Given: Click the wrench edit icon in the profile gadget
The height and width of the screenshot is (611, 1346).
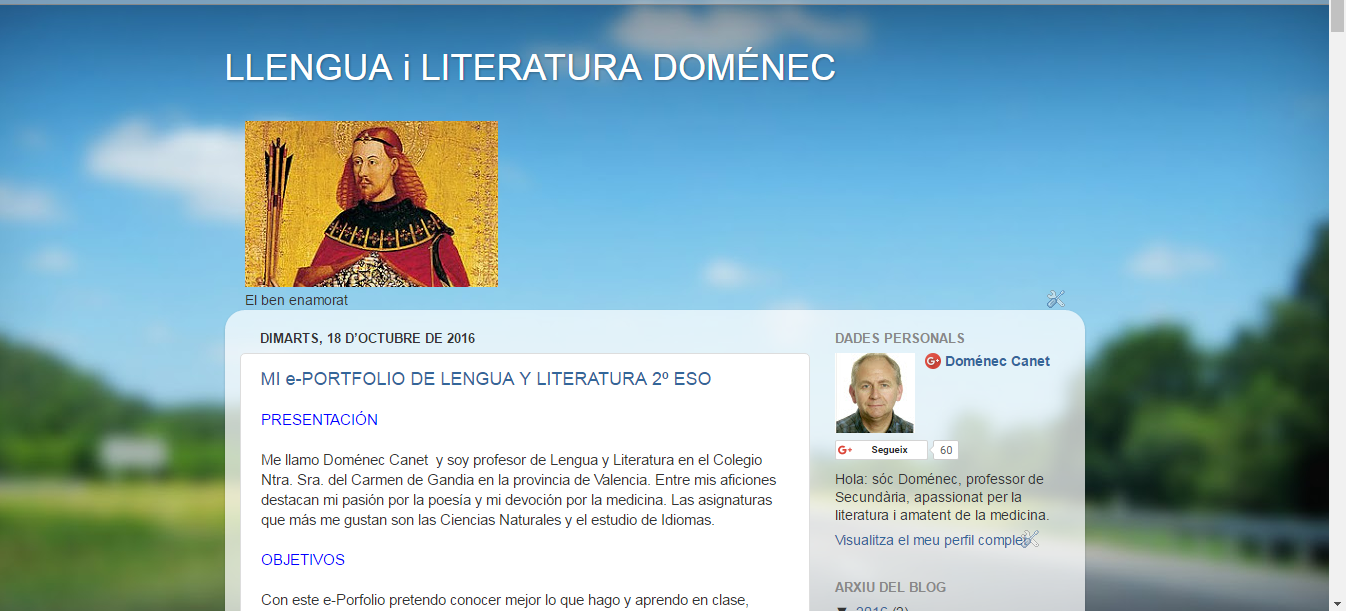Looking at the screenshot, I should click(1031, 538).
